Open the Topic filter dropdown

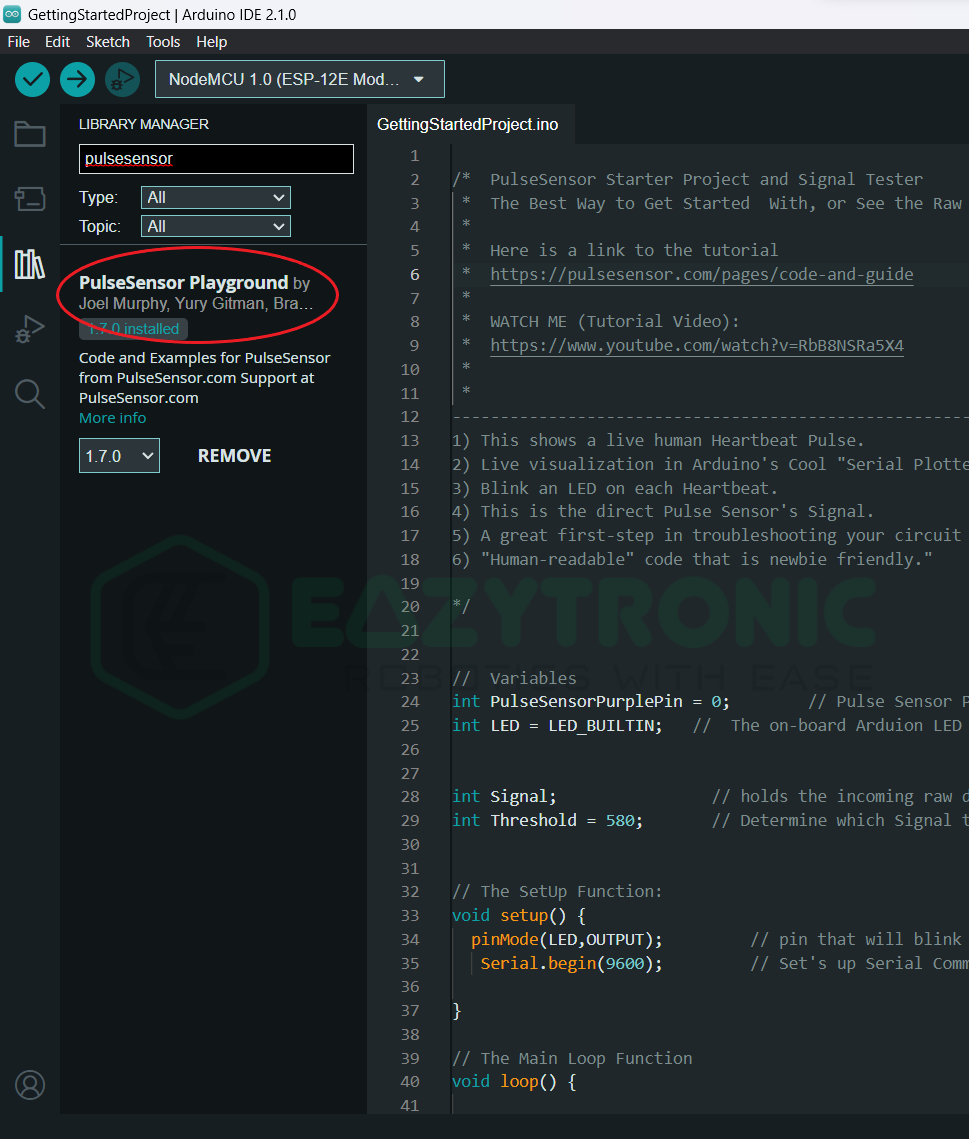coord(215,227)
